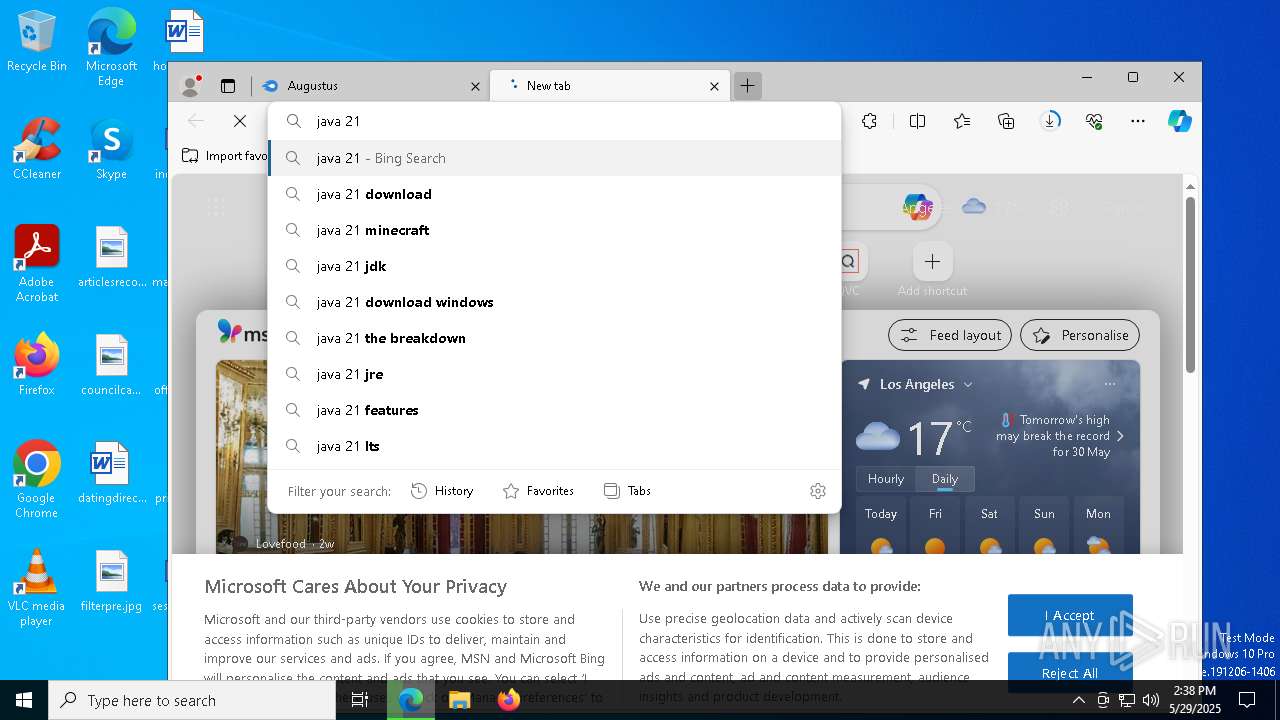Viewport: 1280px width, 720px height.
Task: Open Skype desktop shortcut
Action: pos(111,149)
